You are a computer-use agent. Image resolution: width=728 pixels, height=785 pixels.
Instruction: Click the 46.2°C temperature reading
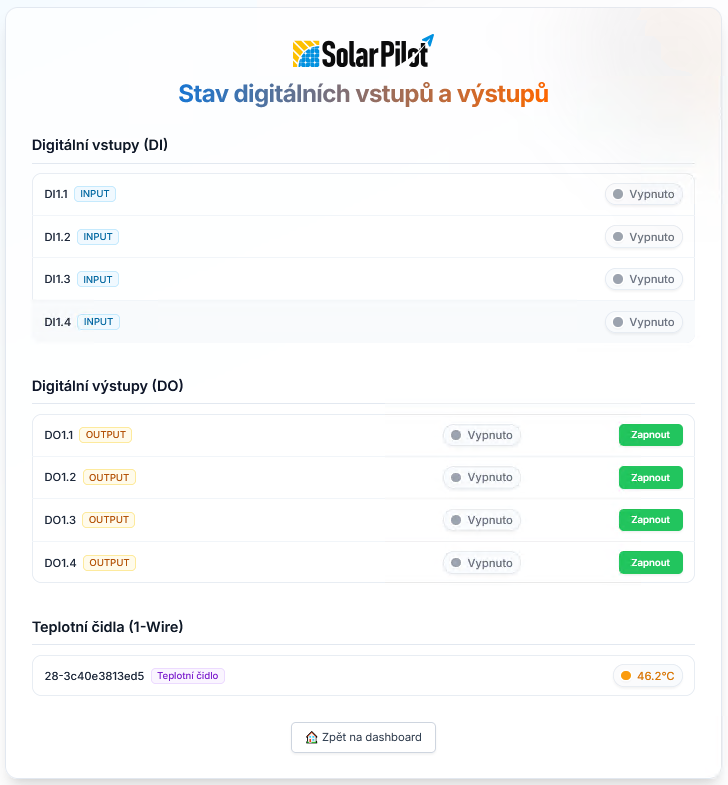tap(655, 676)
